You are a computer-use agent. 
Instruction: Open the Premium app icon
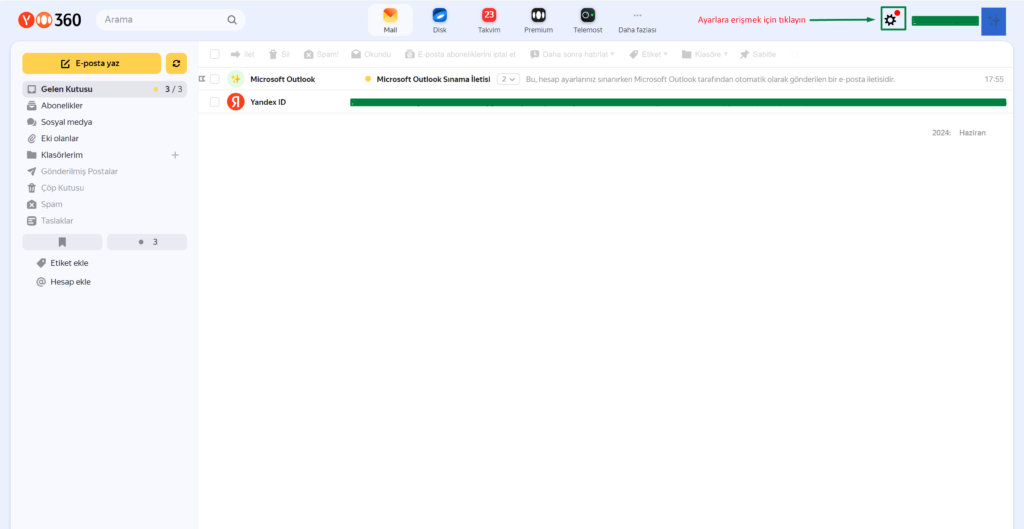point(538,16)
